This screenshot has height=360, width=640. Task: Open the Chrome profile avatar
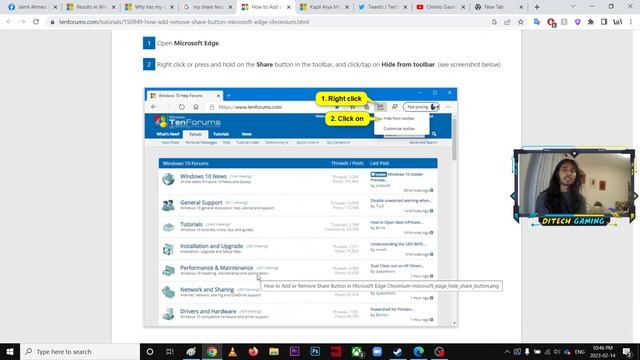(x=617, y=22)
